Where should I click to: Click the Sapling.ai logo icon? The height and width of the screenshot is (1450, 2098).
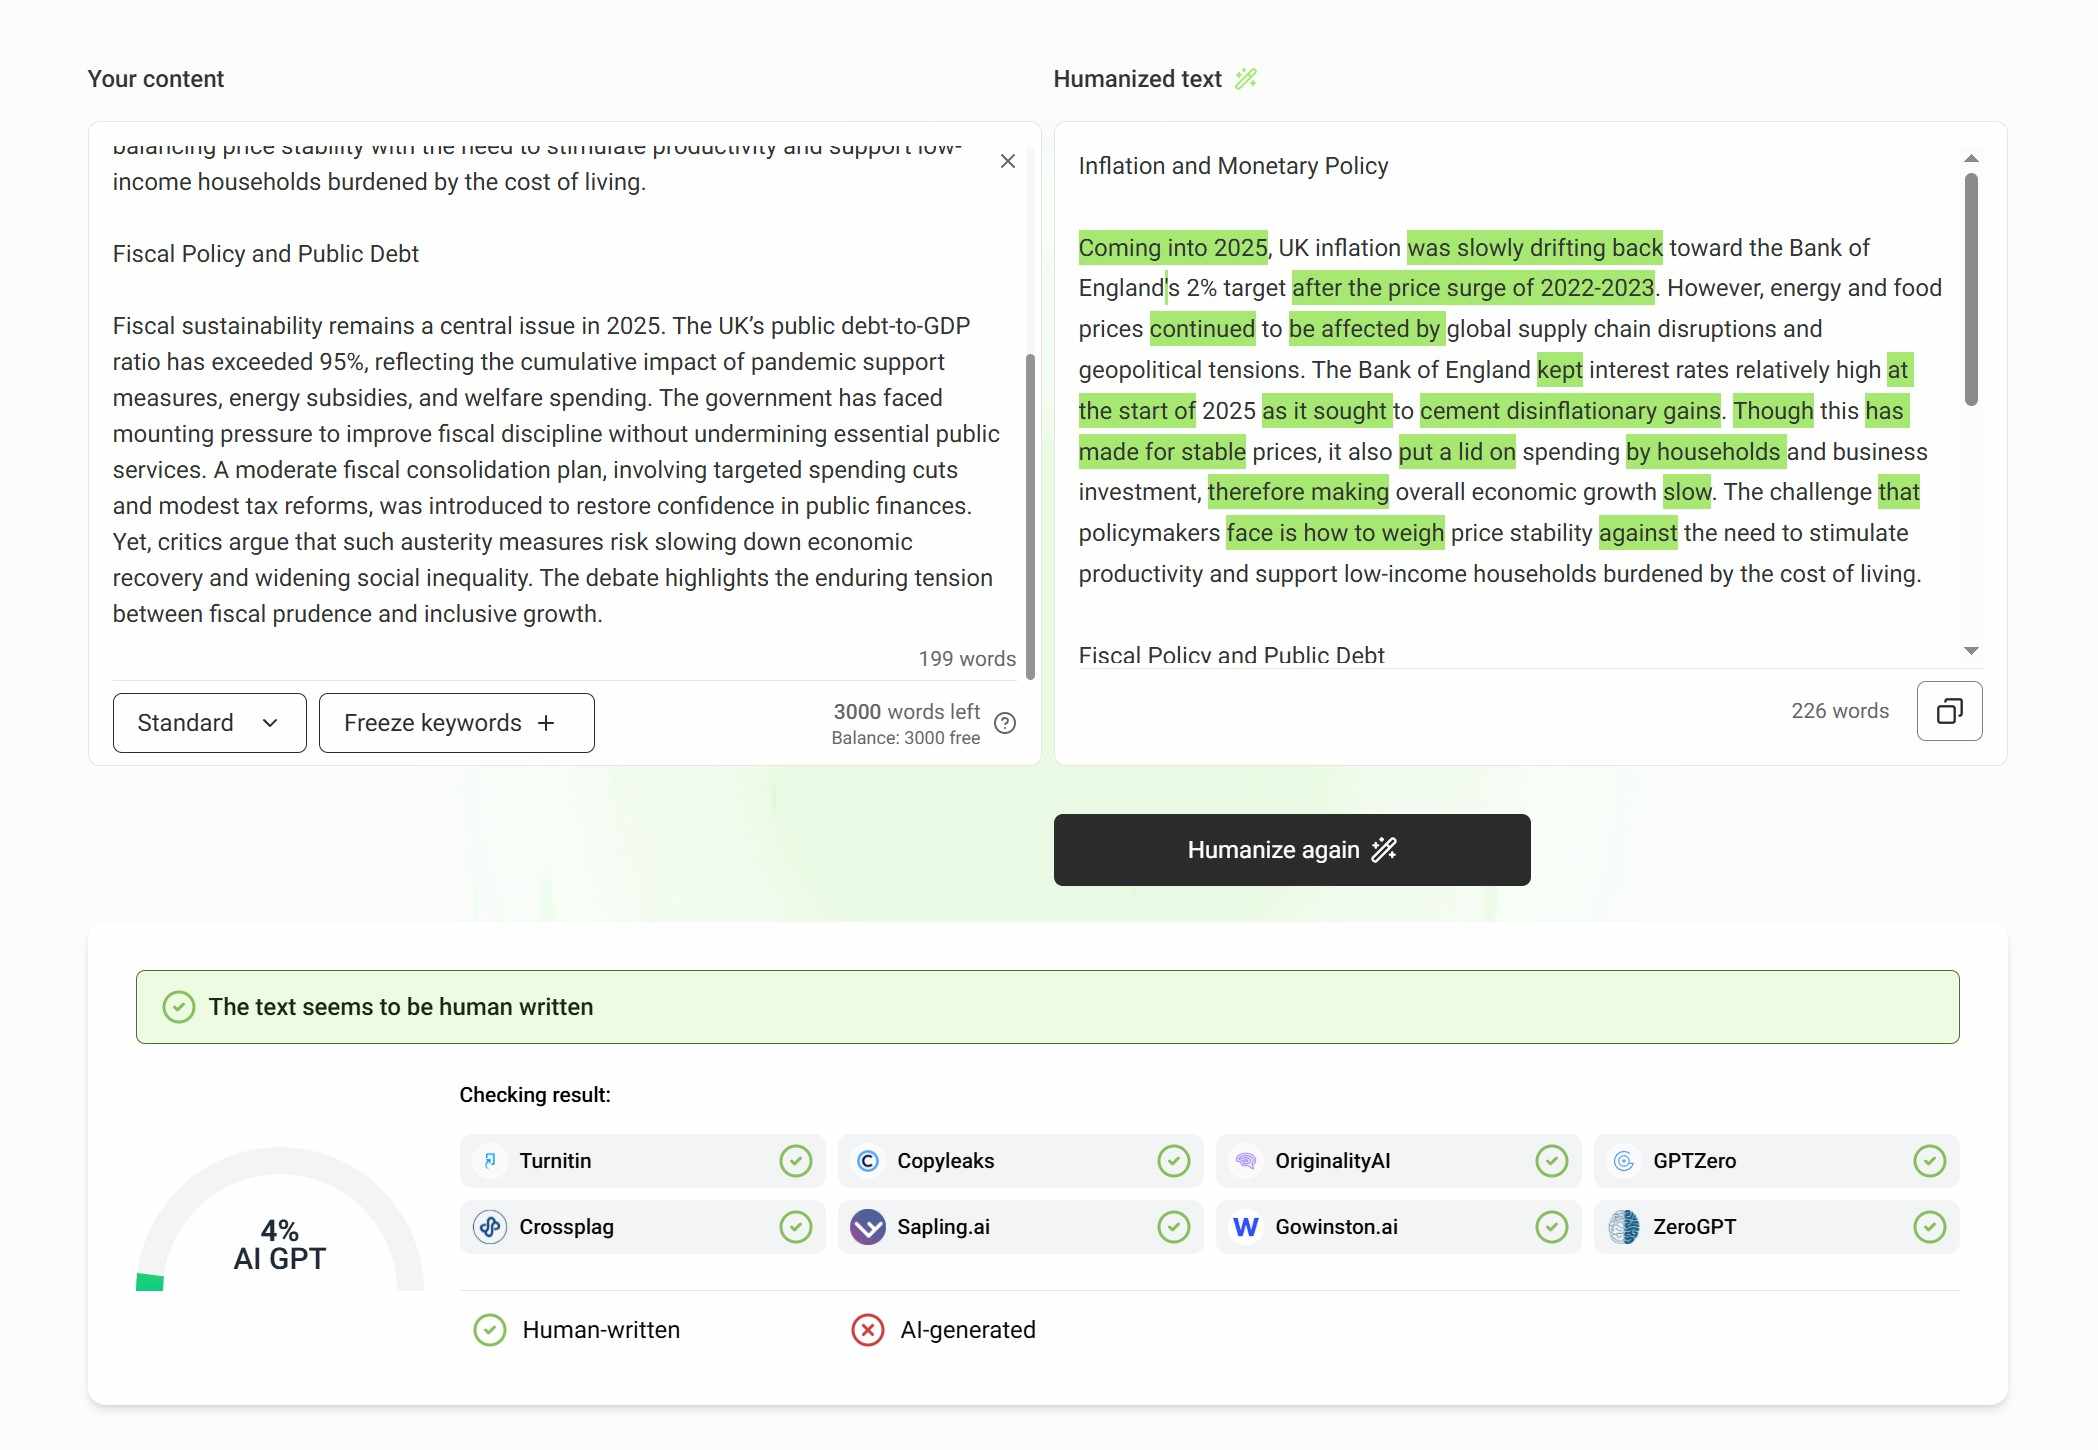click(x=867, y=1227)
